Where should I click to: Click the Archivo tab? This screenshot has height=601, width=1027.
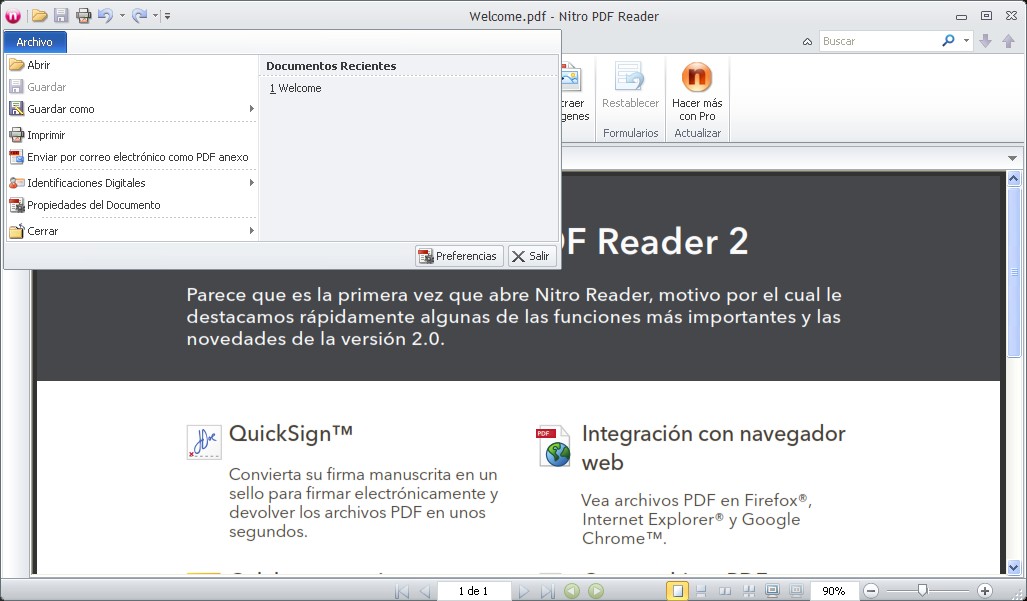35,42
